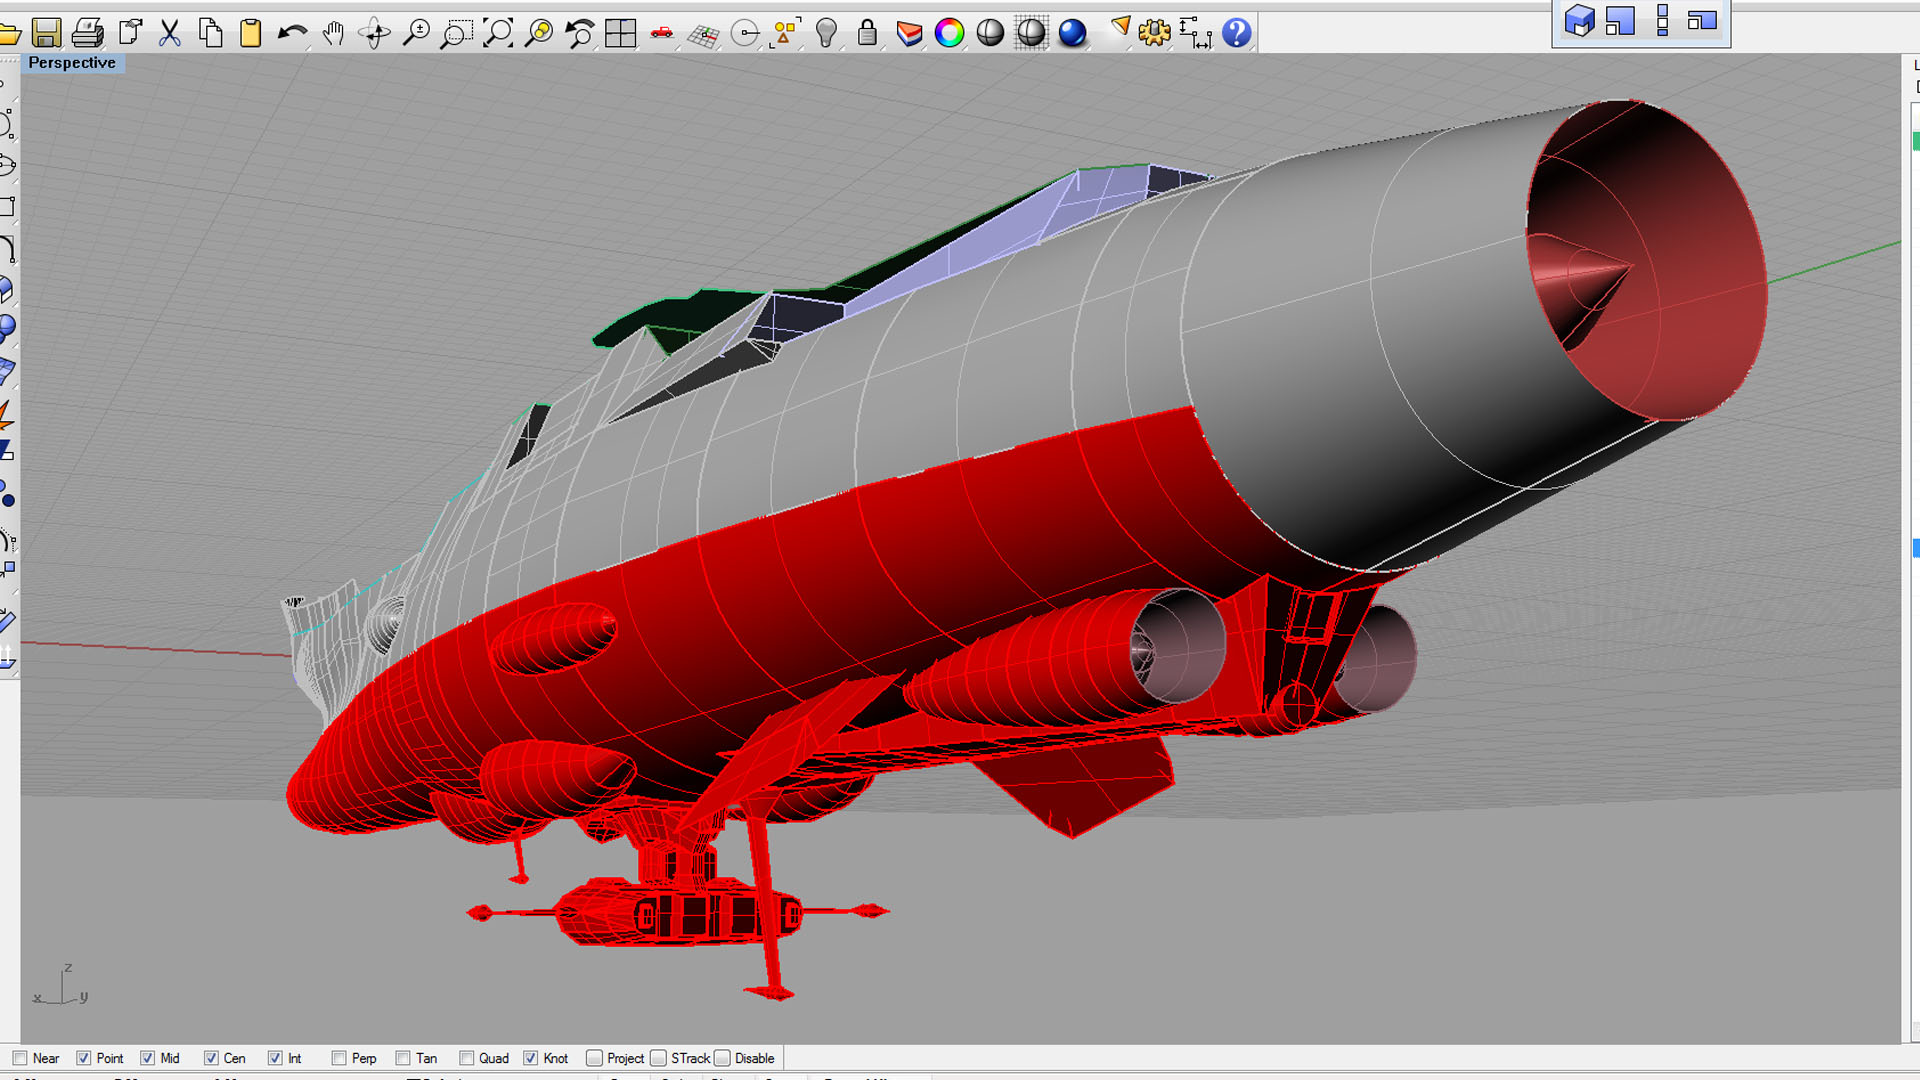Click the Render Mesh sphere with grid icon

coord(1031,33)
